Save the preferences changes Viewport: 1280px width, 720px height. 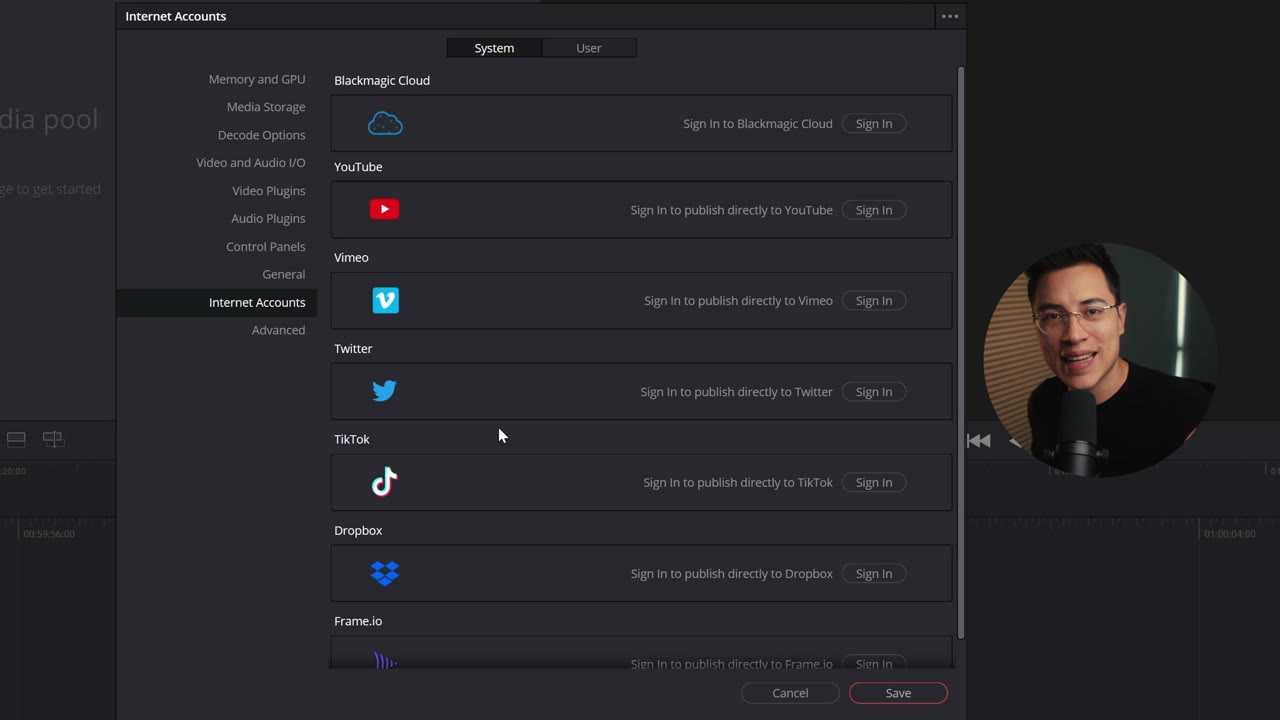click(x=898, y=693)
